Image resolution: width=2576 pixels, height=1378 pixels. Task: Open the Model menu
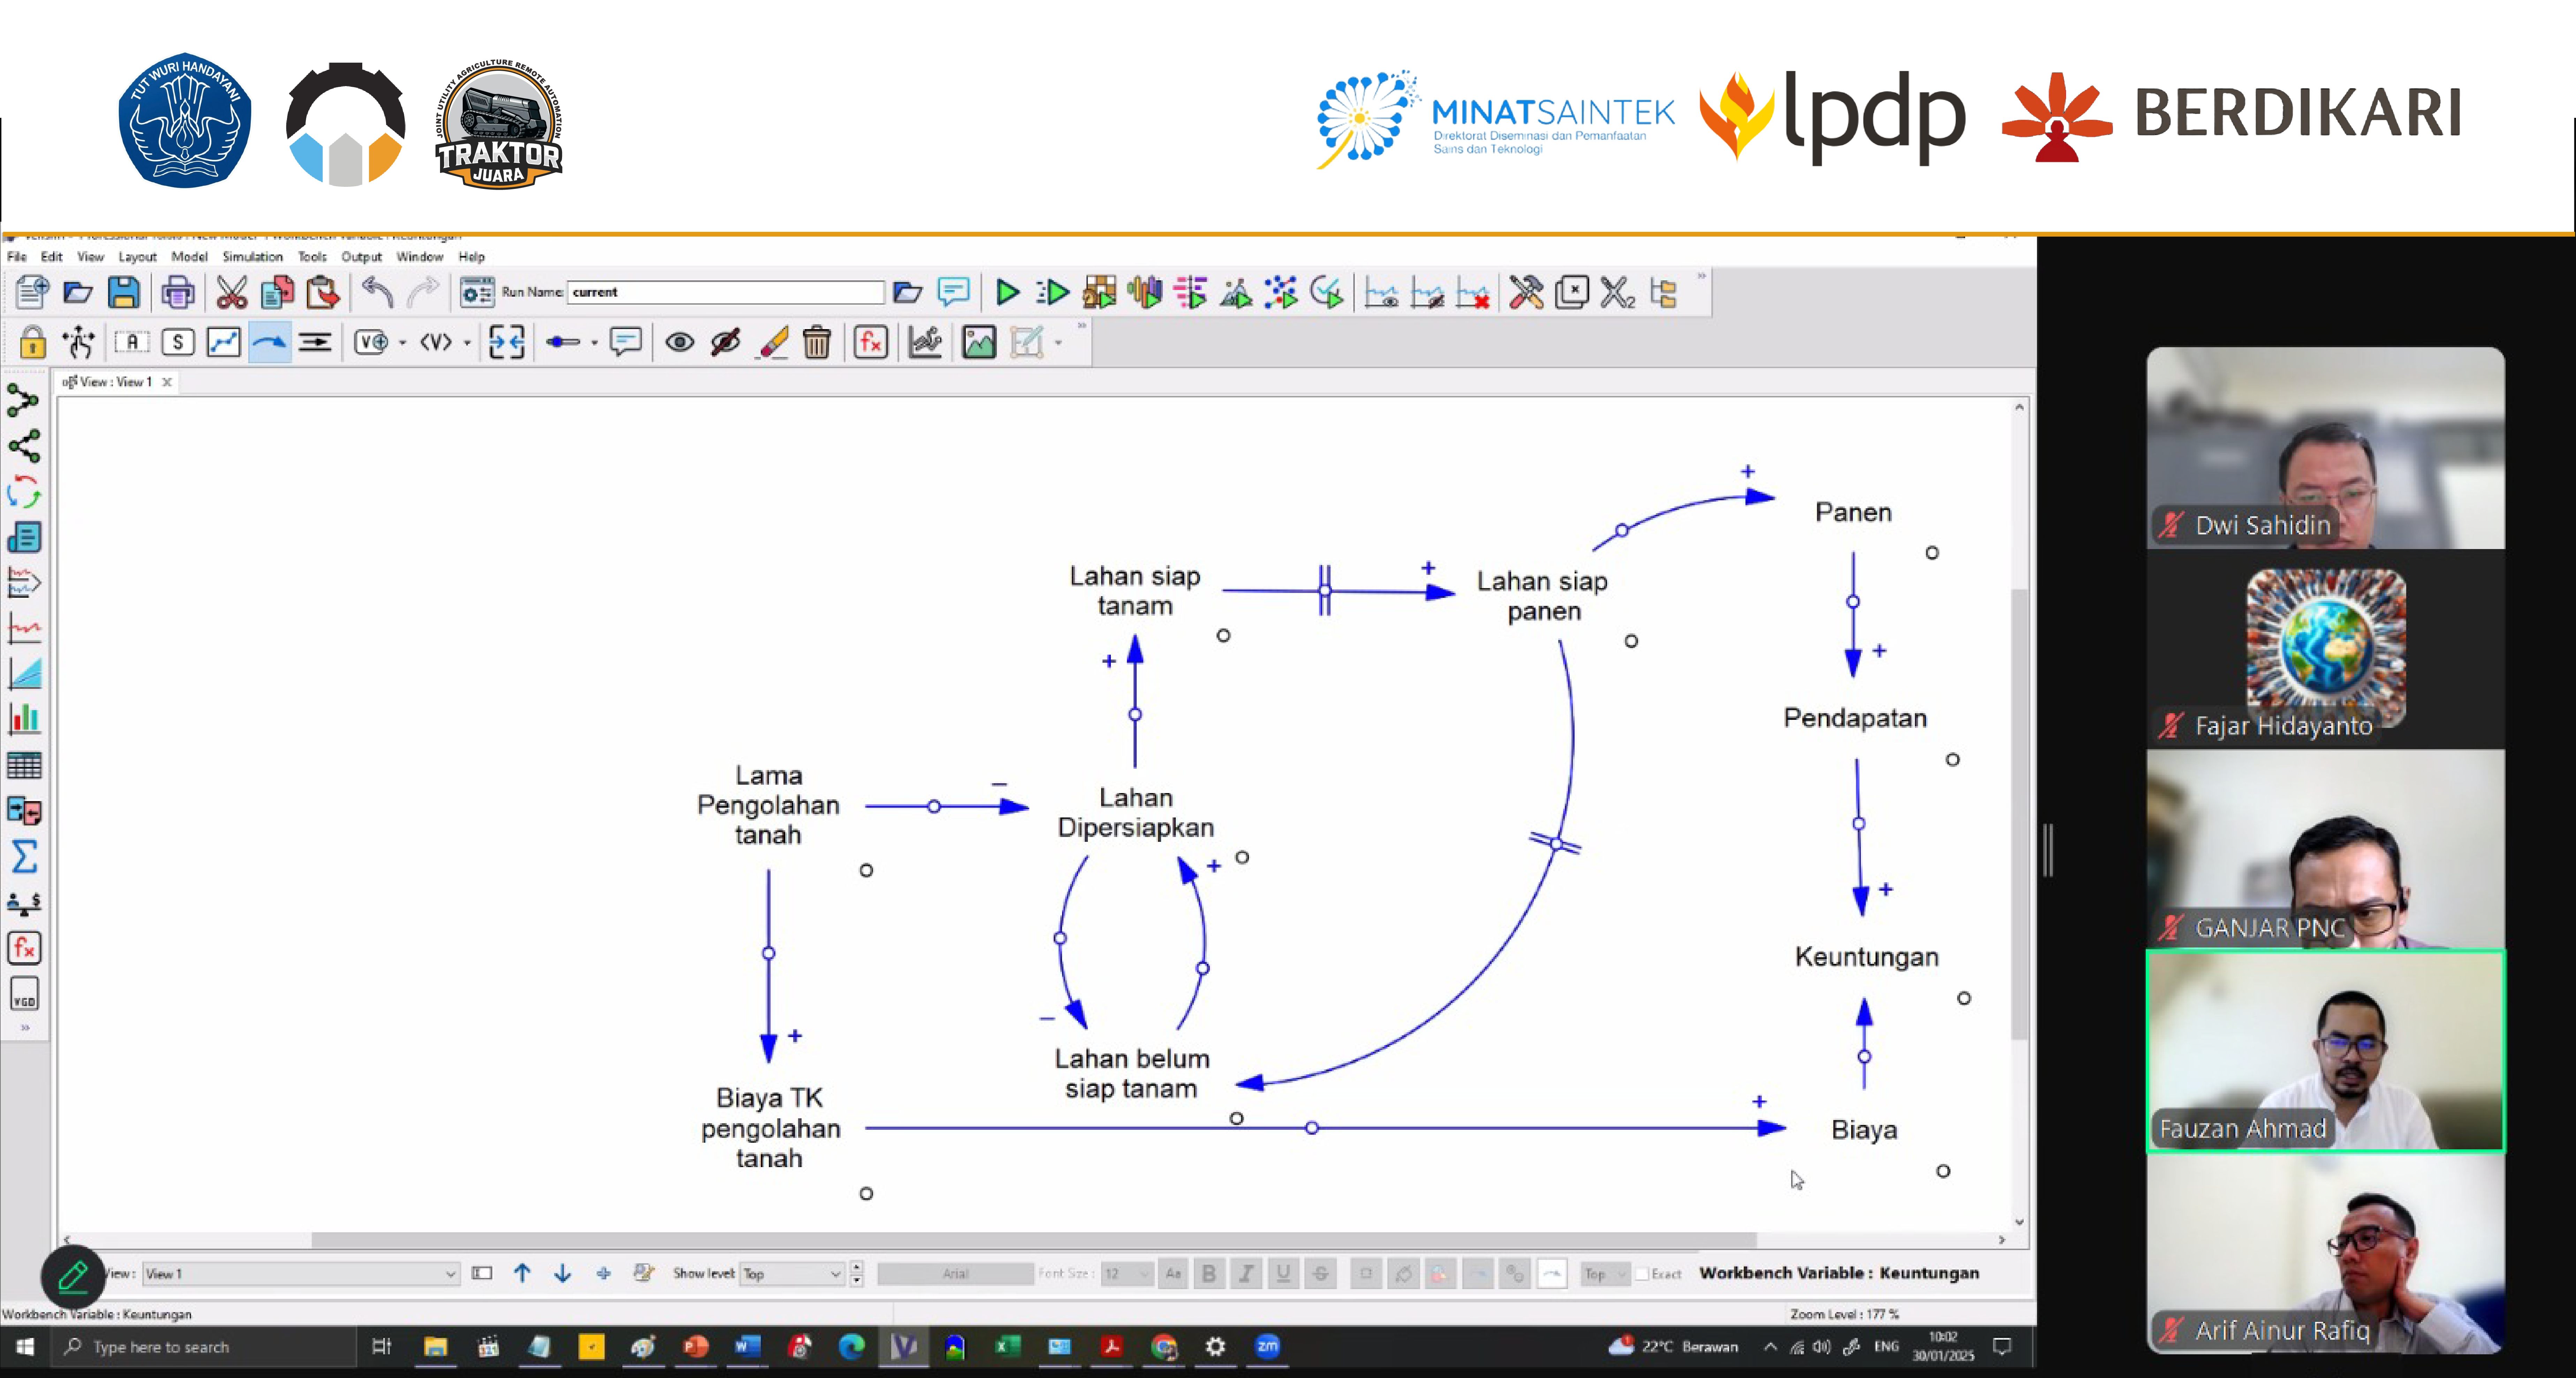point(189,257)
